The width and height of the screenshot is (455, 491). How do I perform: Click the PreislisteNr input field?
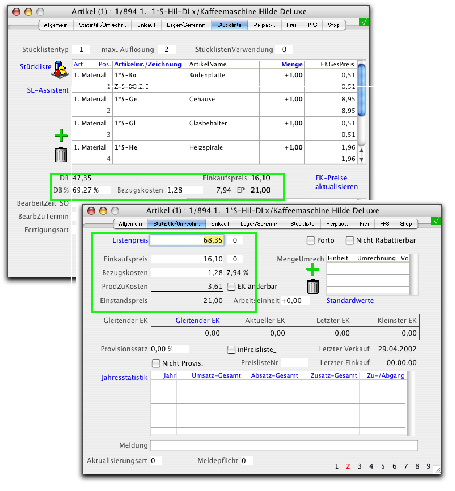click(x=294, y=362)
